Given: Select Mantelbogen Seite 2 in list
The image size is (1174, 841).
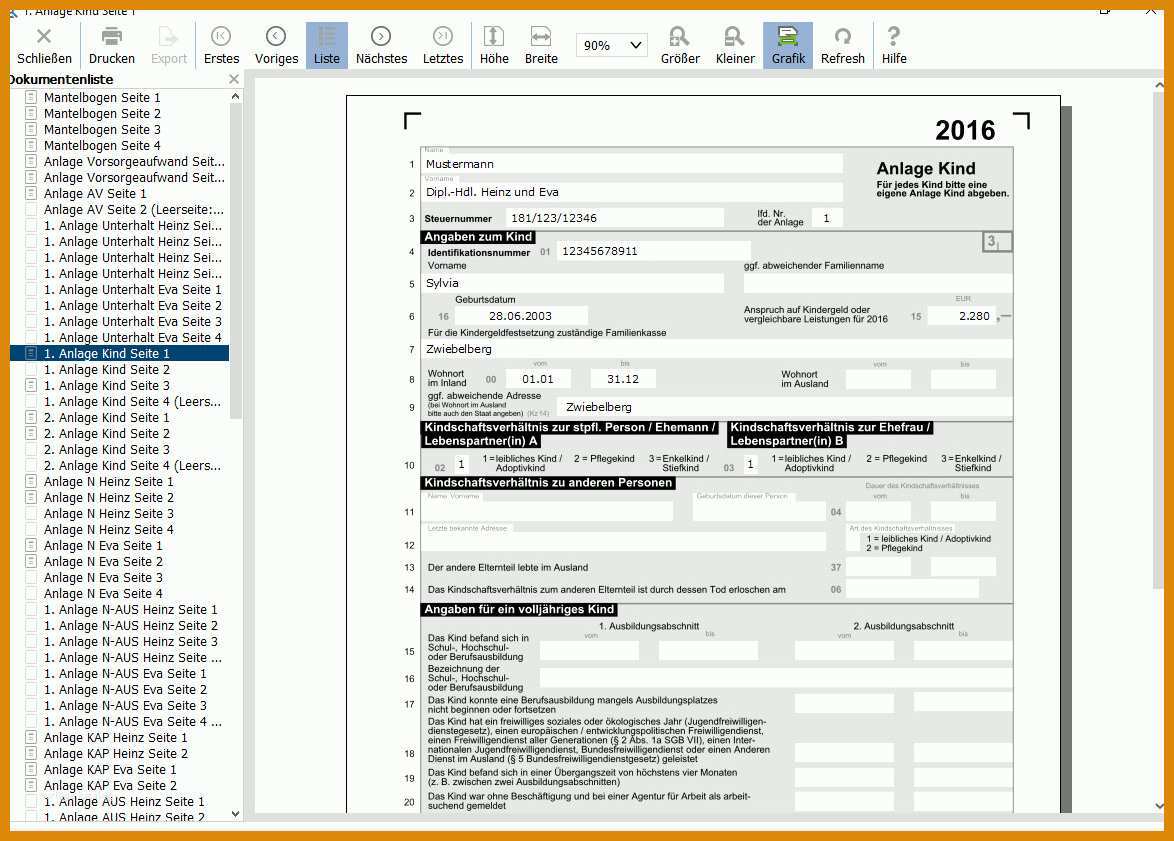Looking at the screenshot, I should coord(102,114).
